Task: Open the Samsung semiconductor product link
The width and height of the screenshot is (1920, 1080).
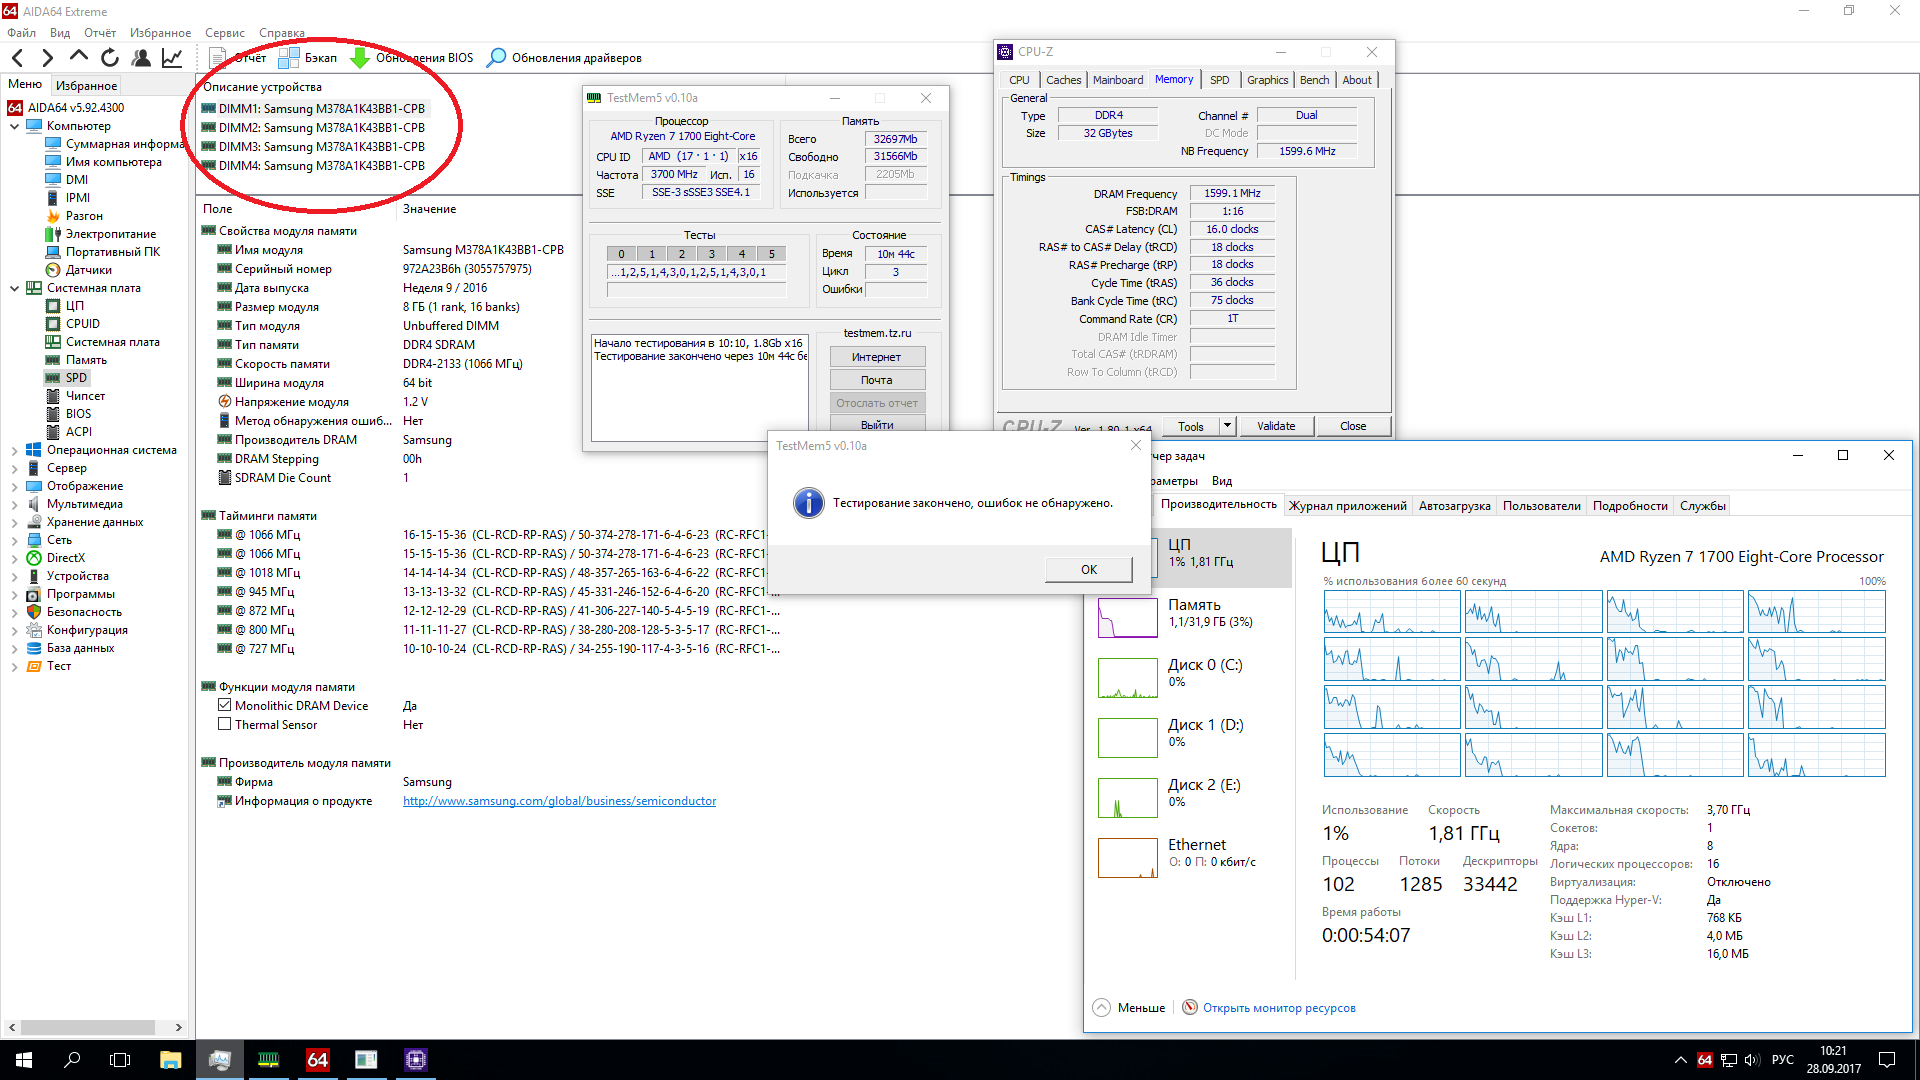Action: (559, 801)
